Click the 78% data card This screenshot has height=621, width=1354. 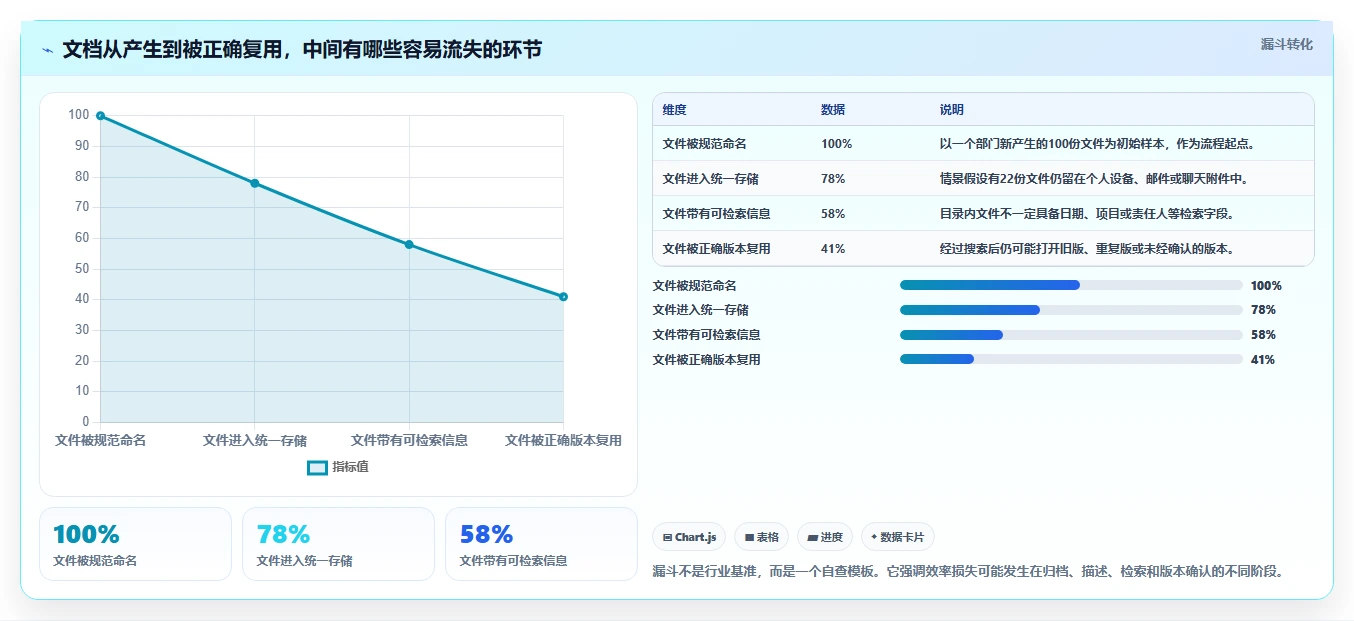pyautogui.click(x=338, y=544)
